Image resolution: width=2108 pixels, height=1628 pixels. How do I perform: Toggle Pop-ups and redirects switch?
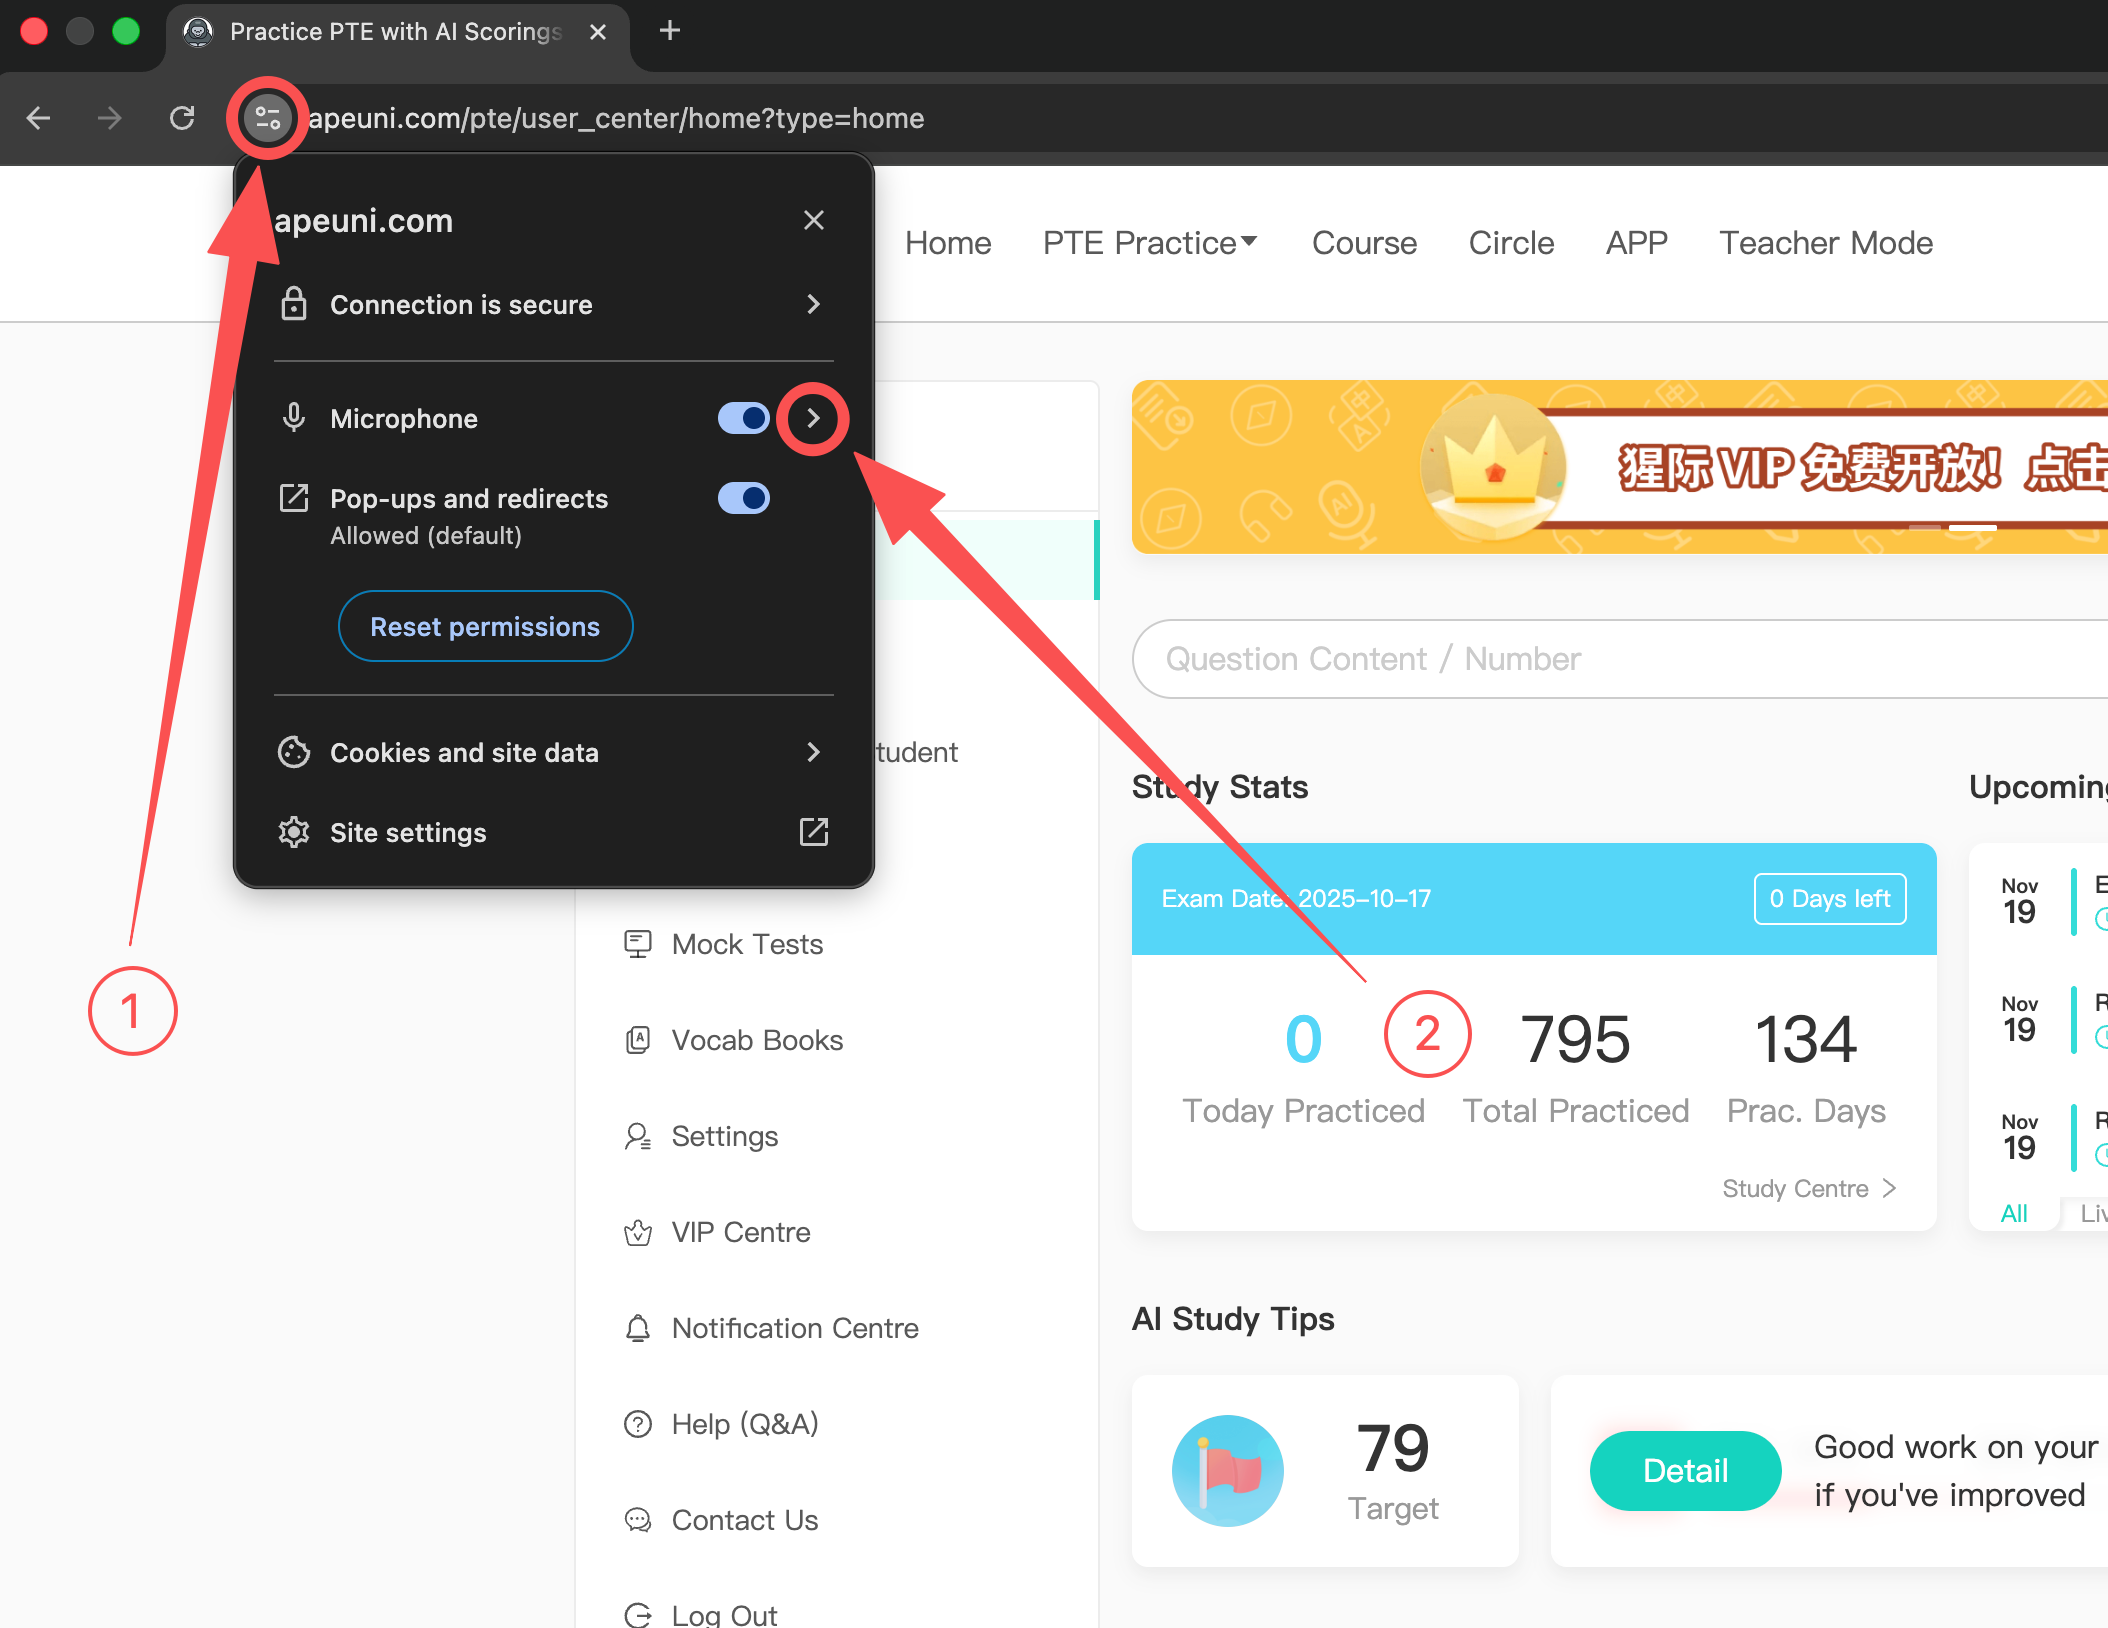tap(743, 498)
